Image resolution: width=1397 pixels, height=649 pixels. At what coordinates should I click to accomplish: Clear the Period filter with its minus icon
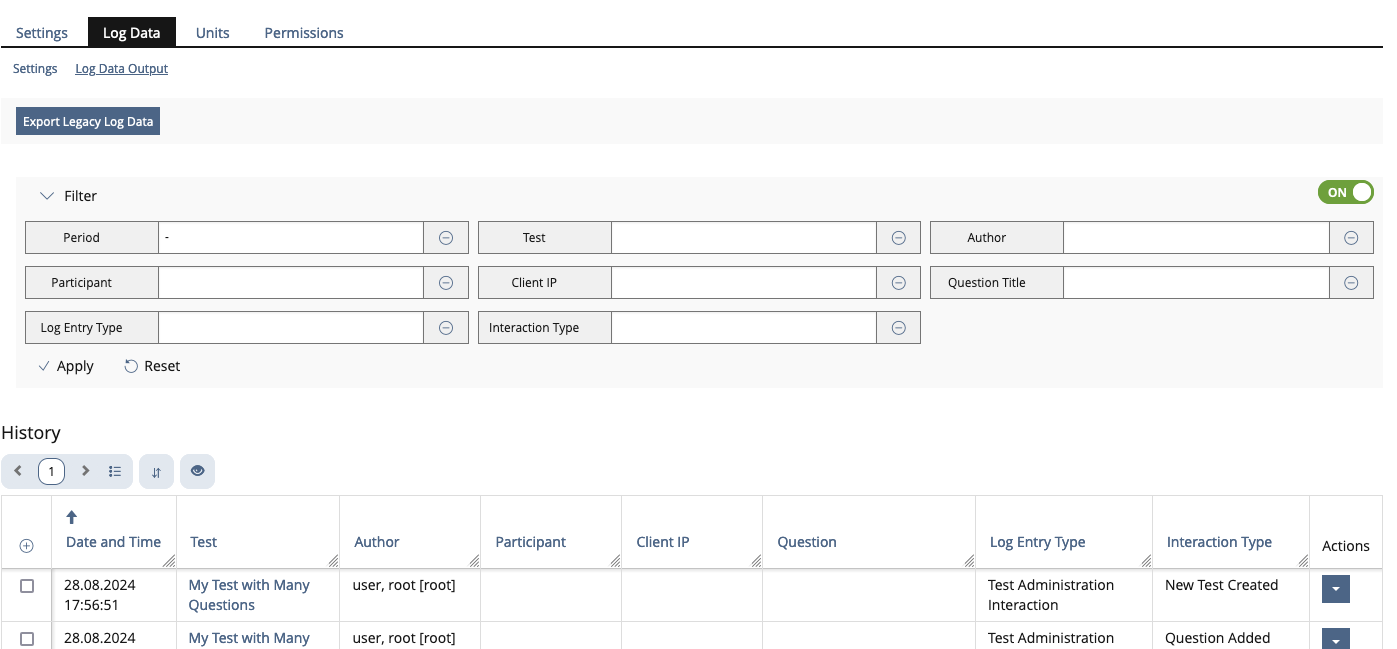pyautogui.click(x=446, y=237)
